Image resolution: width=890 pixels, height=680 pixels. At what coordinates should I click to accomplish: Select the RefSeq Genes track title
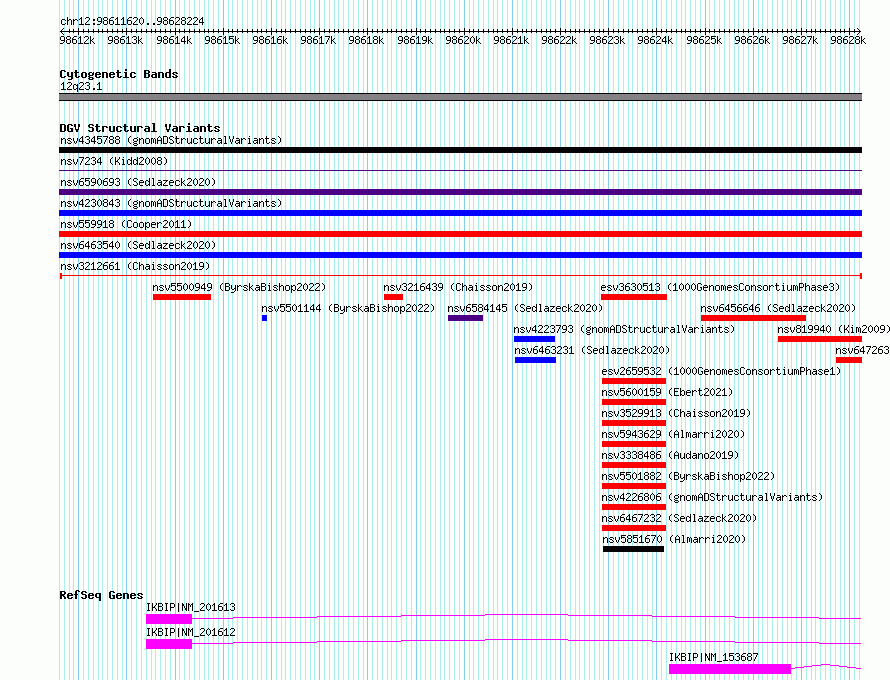click(101, 595)
